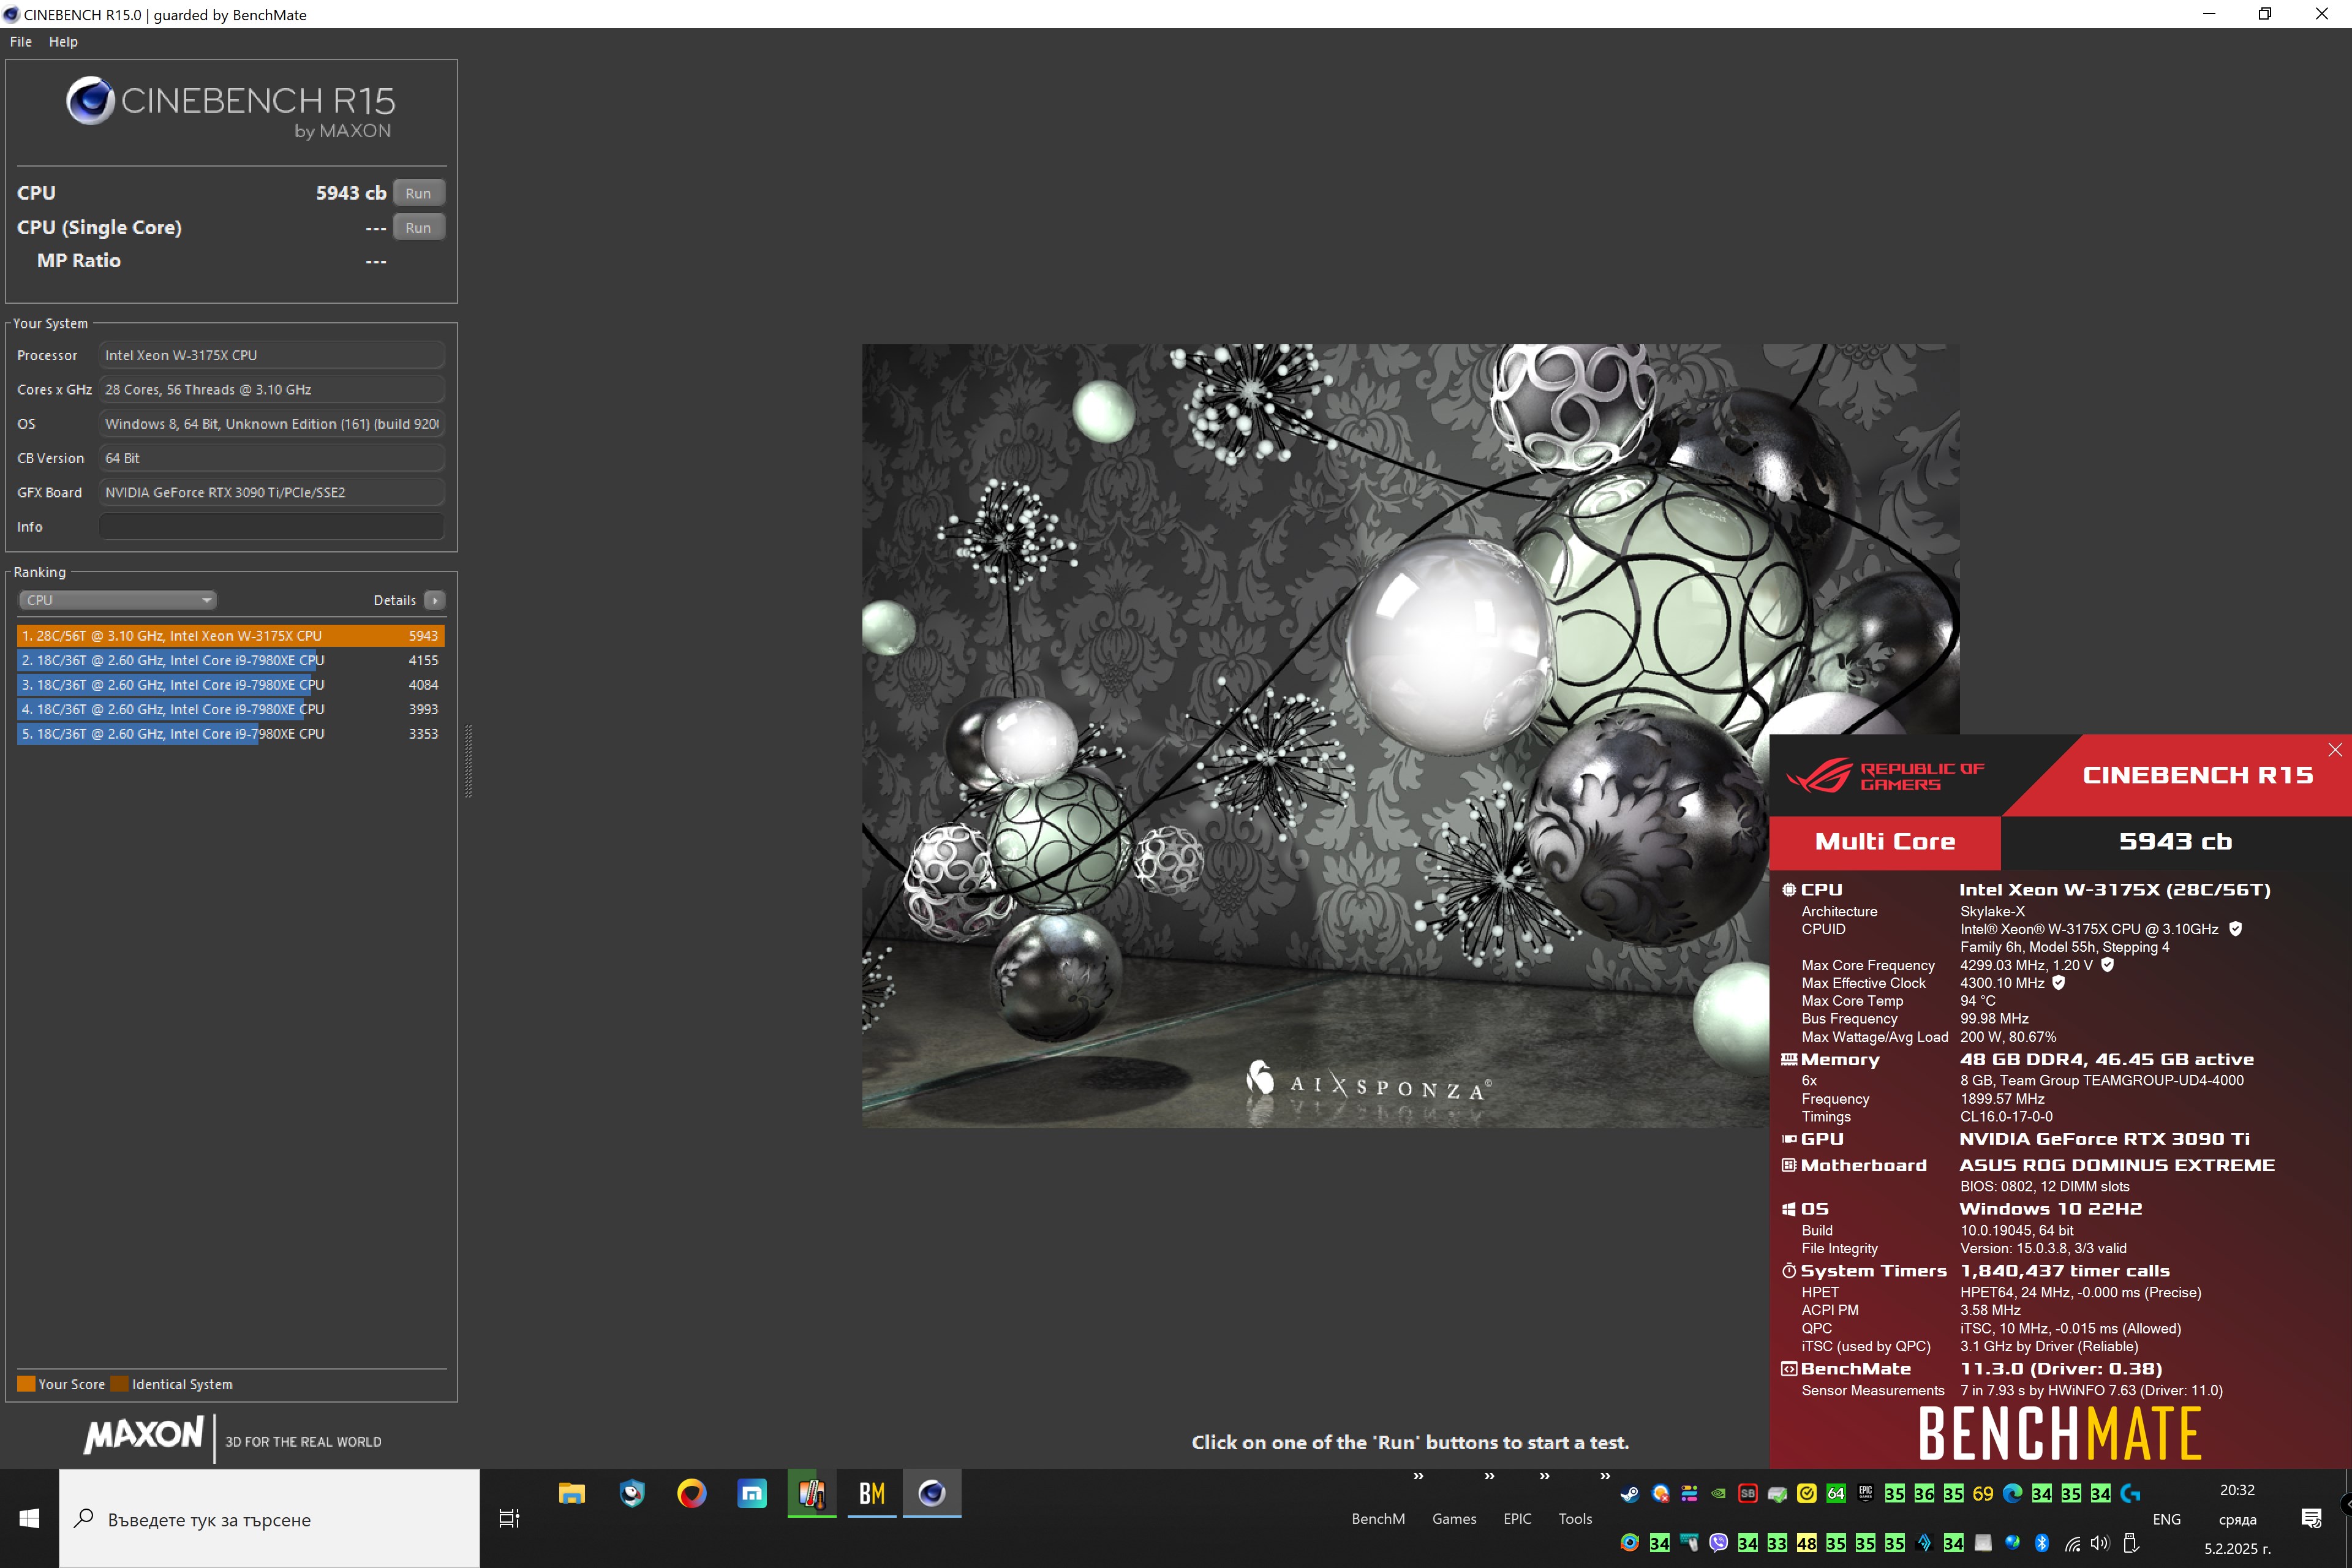Screen dimensions: 2352x1568
Task: Close the BenchMate result overlay
Action: [x=2334, y=750]
